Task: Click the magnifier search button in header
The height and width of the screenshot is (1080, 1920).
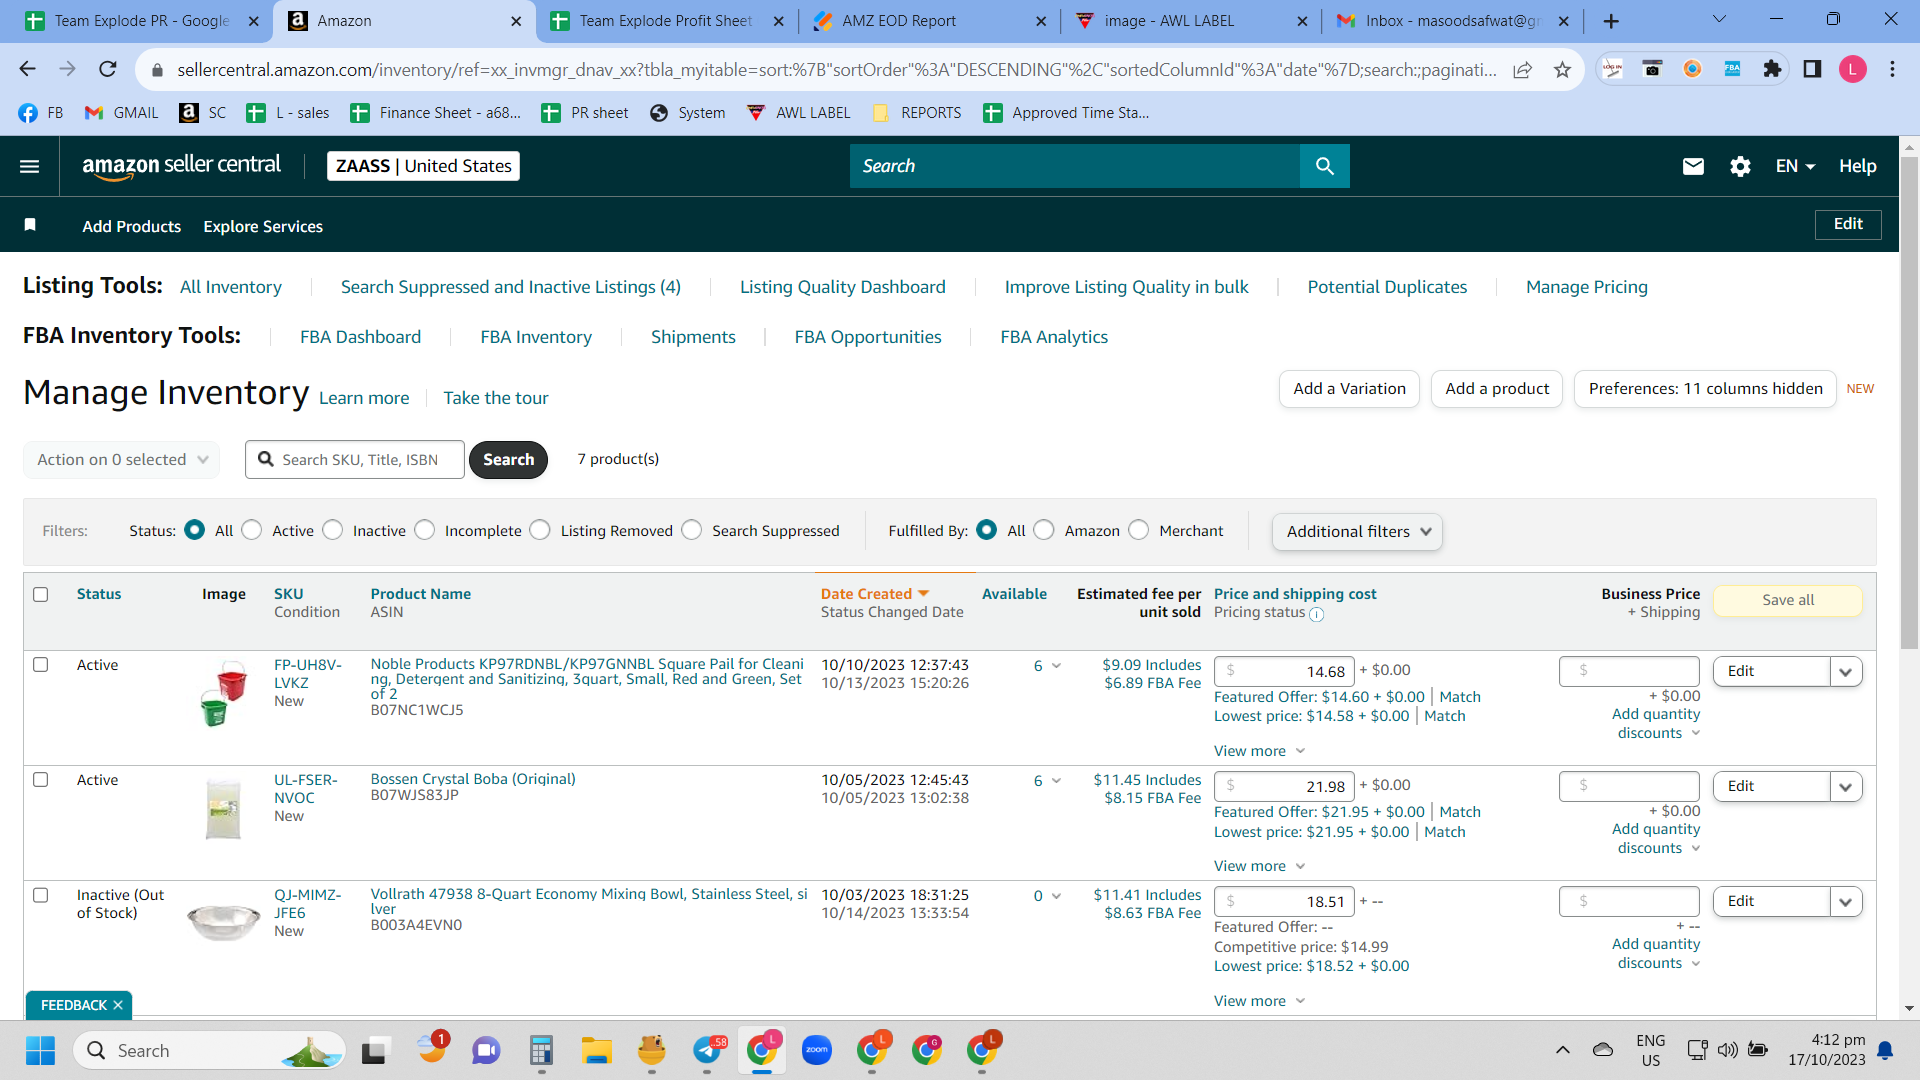Action: 1325,166
